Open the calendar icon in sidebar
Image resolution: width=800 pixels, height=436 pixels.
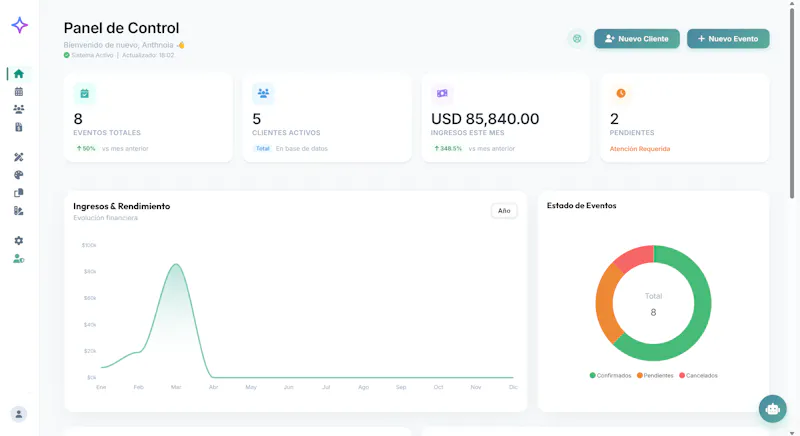point(19,92)
